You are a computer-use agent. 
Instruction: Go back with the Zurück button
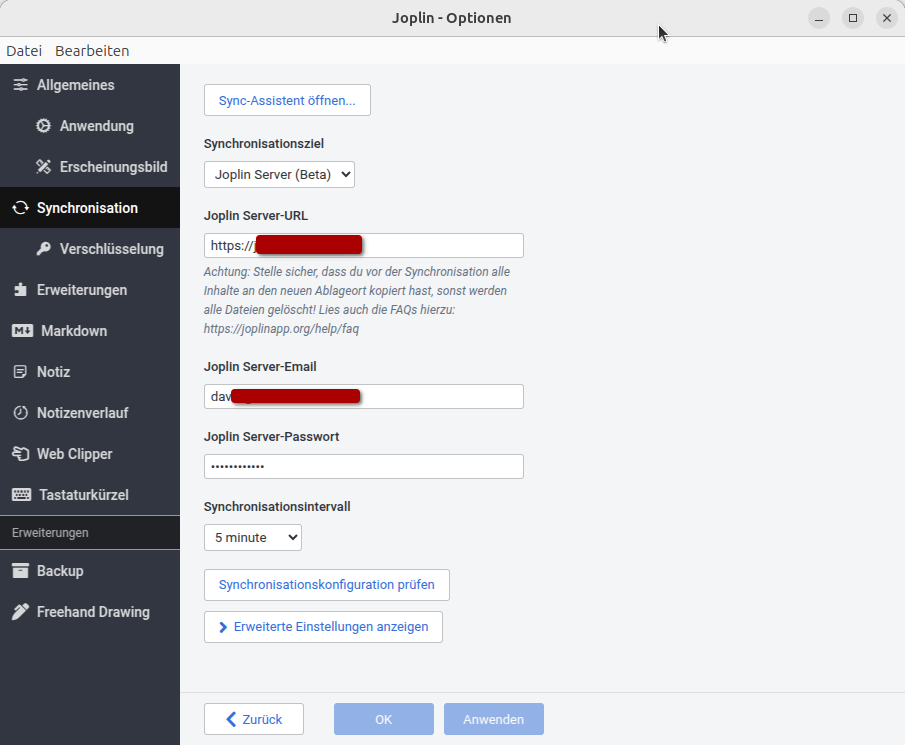click(x=254, y=719)
